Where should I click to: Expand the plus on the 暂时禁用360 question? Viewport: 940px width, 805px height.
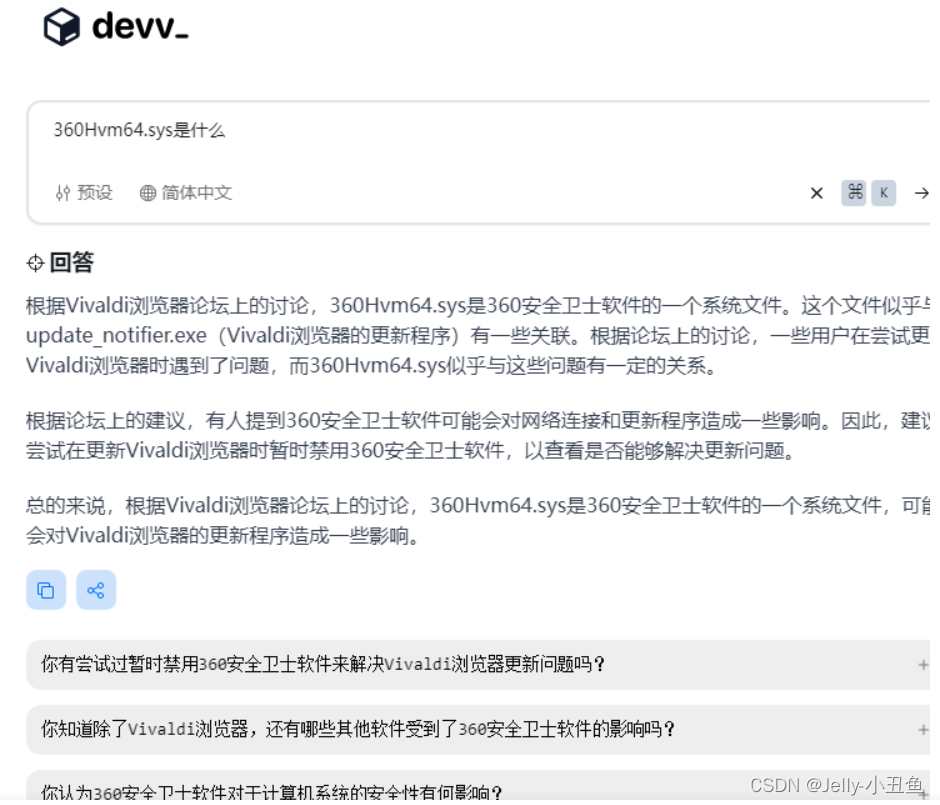click(x=923, y=665)
